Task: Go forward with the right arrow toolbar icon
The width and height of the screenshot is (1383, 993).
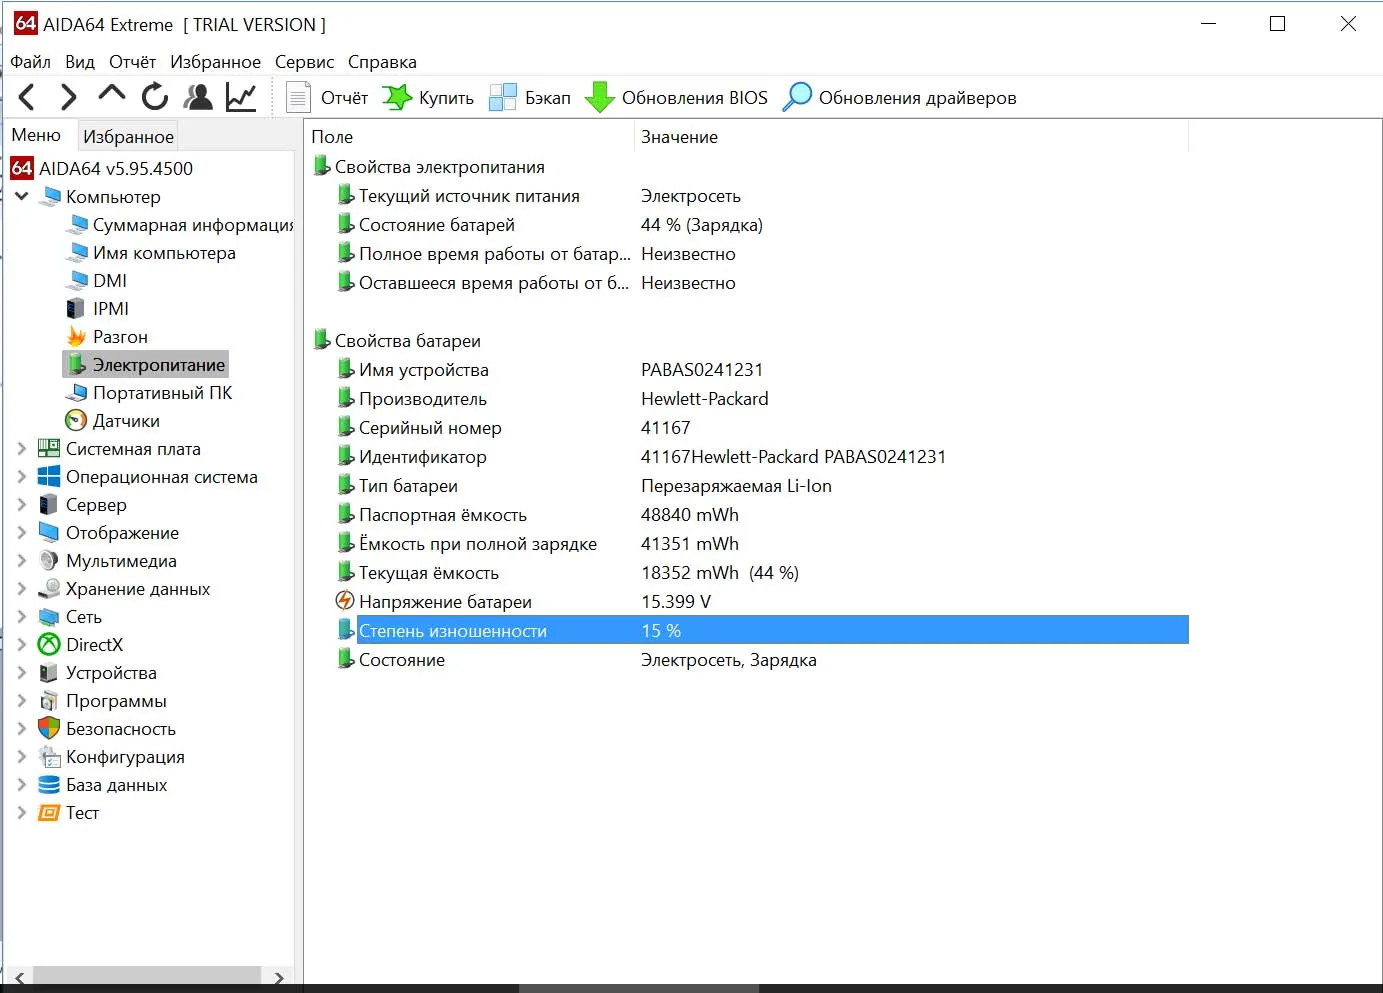Action: tap(68, 97)
